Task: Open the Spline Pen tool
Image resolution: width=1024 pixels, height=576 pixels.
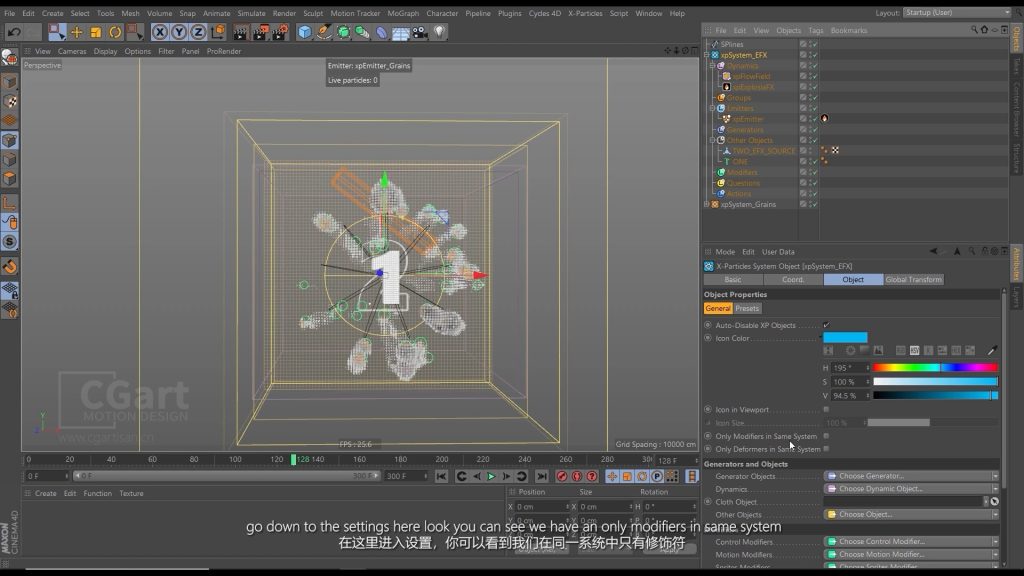Action: pyautogui.click(x=324, y=31)
